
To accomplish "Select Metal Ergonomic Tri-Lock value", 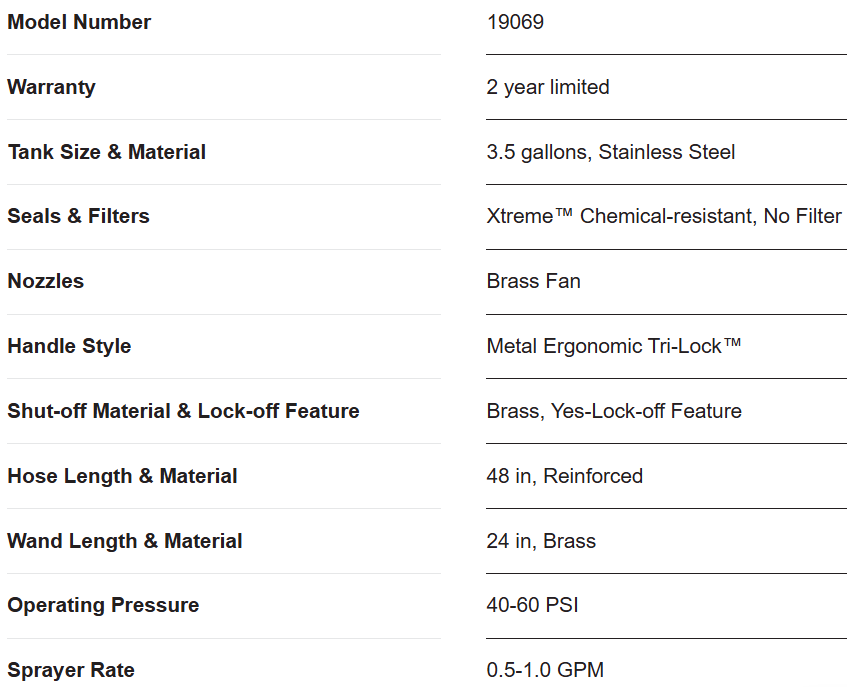I will (x=614, y=346).
